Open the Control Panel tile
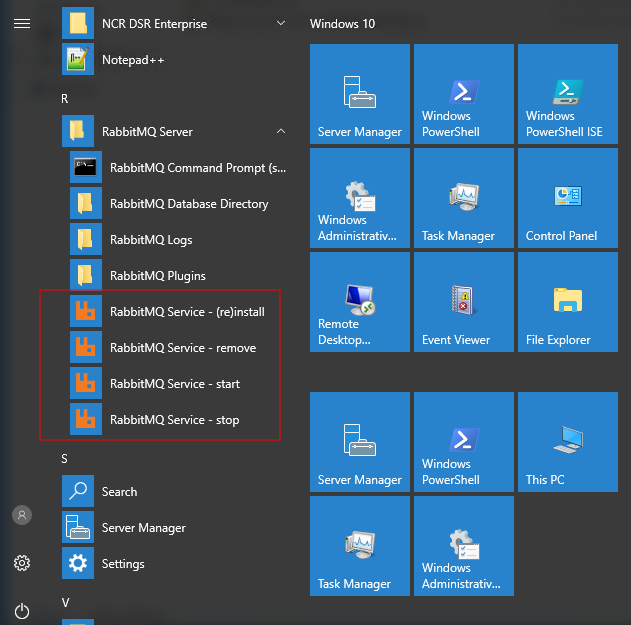 pyautogui.click(x=568, y=198)
